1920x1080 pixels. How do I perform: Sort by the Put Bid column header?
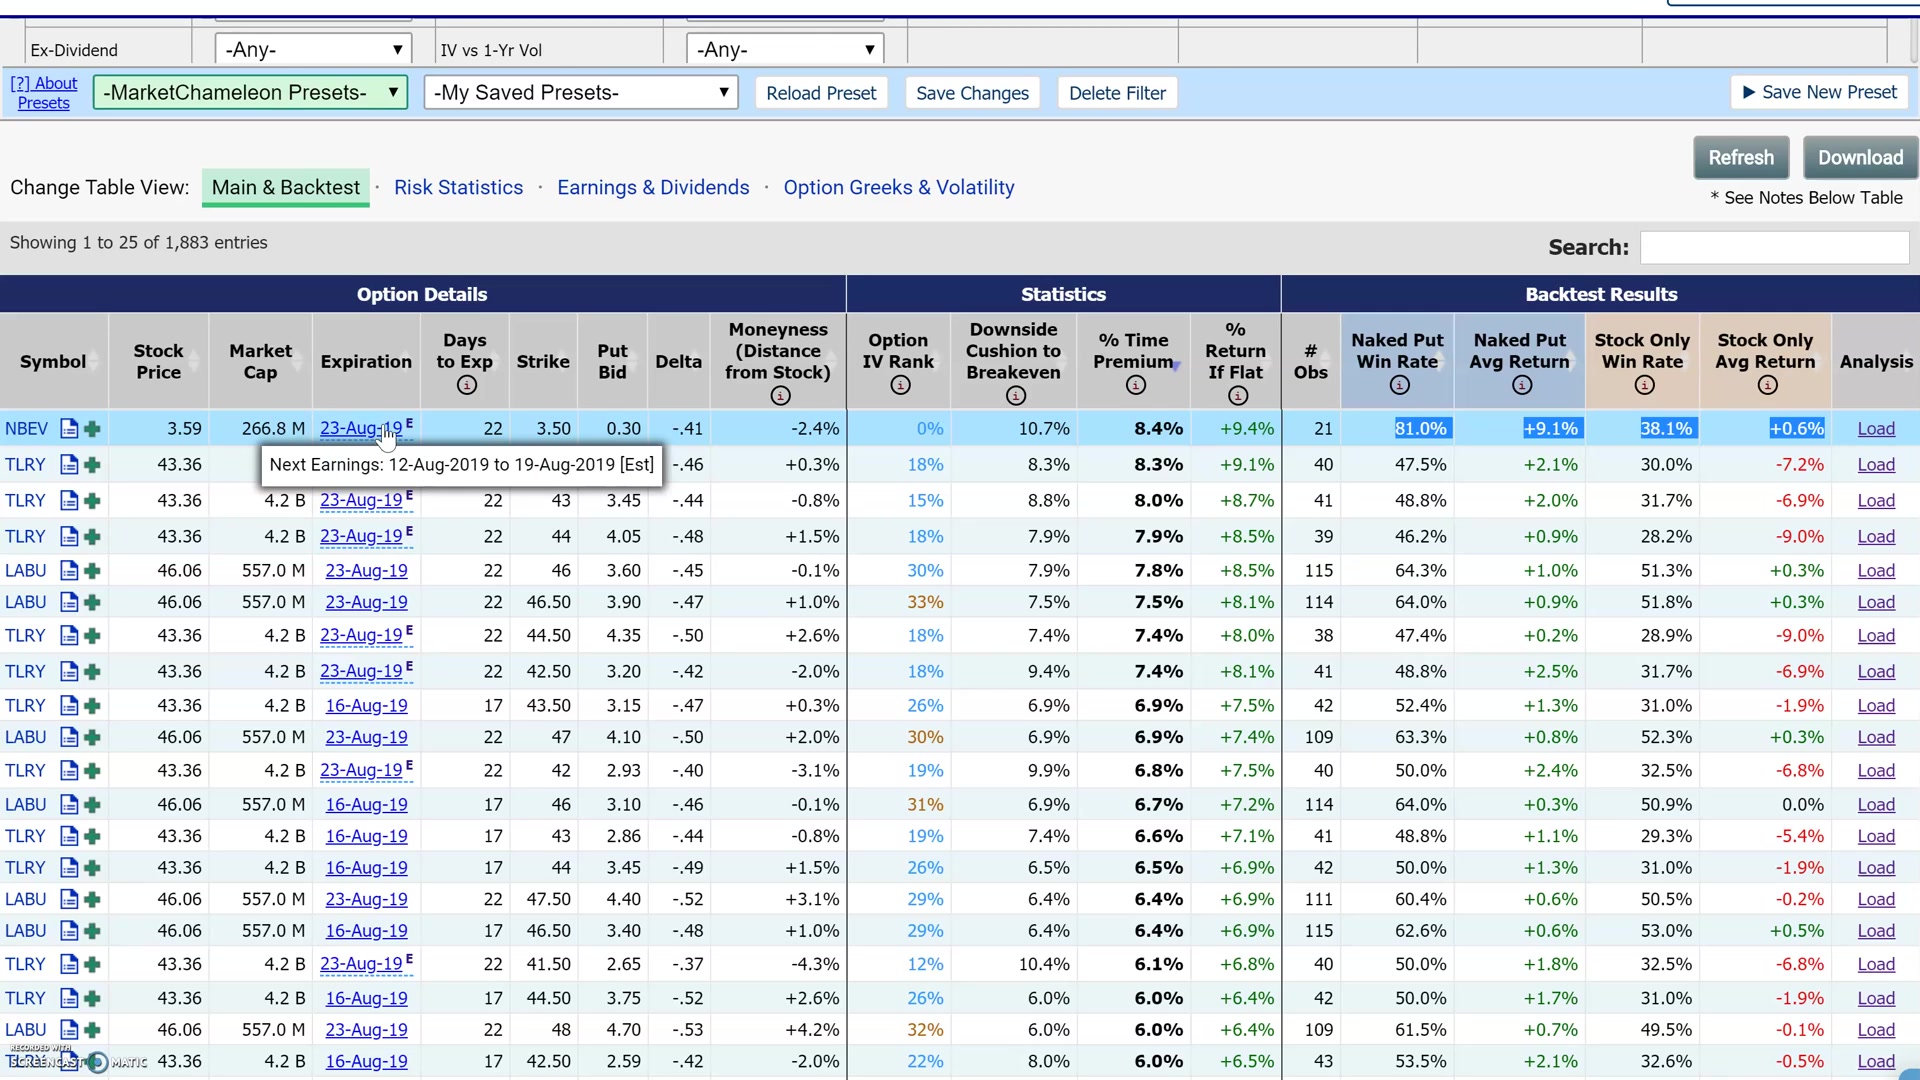coord(612,362)
